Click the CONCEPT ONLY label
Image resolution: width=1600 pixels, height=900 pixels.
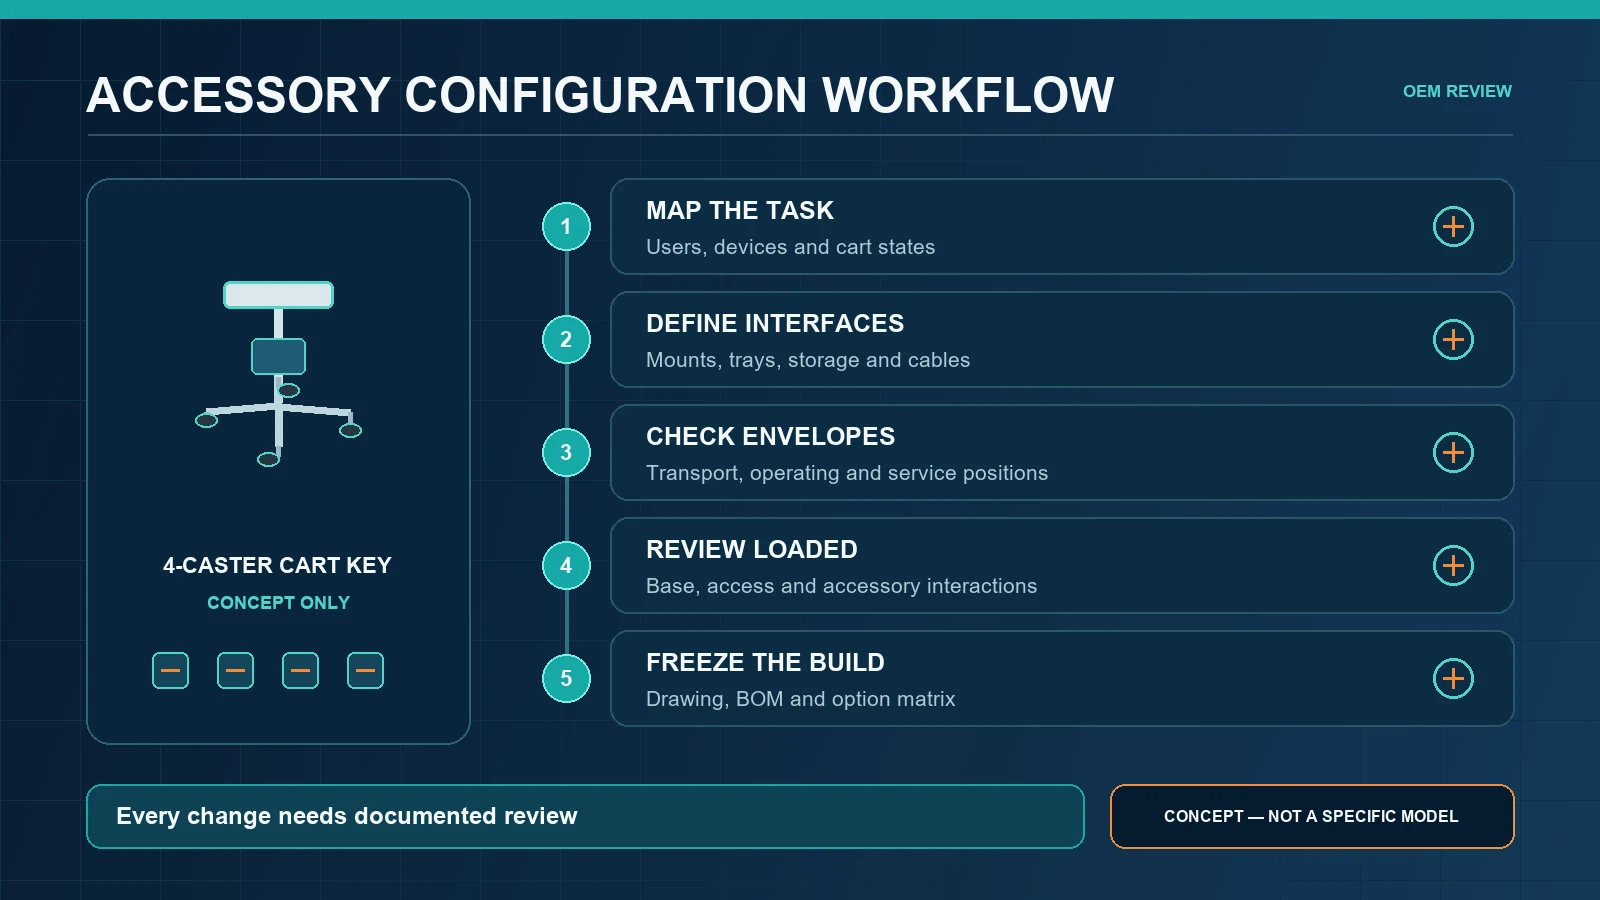point(278,603)
